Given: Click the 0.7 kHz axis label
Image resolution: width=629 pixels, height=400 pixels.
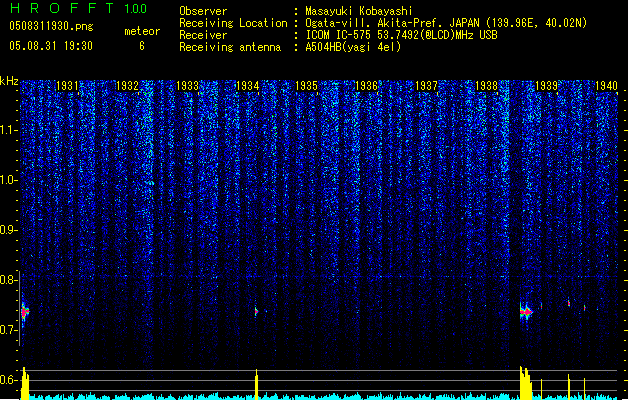Looking at the screenshot, I should click(x=7, y=330).
